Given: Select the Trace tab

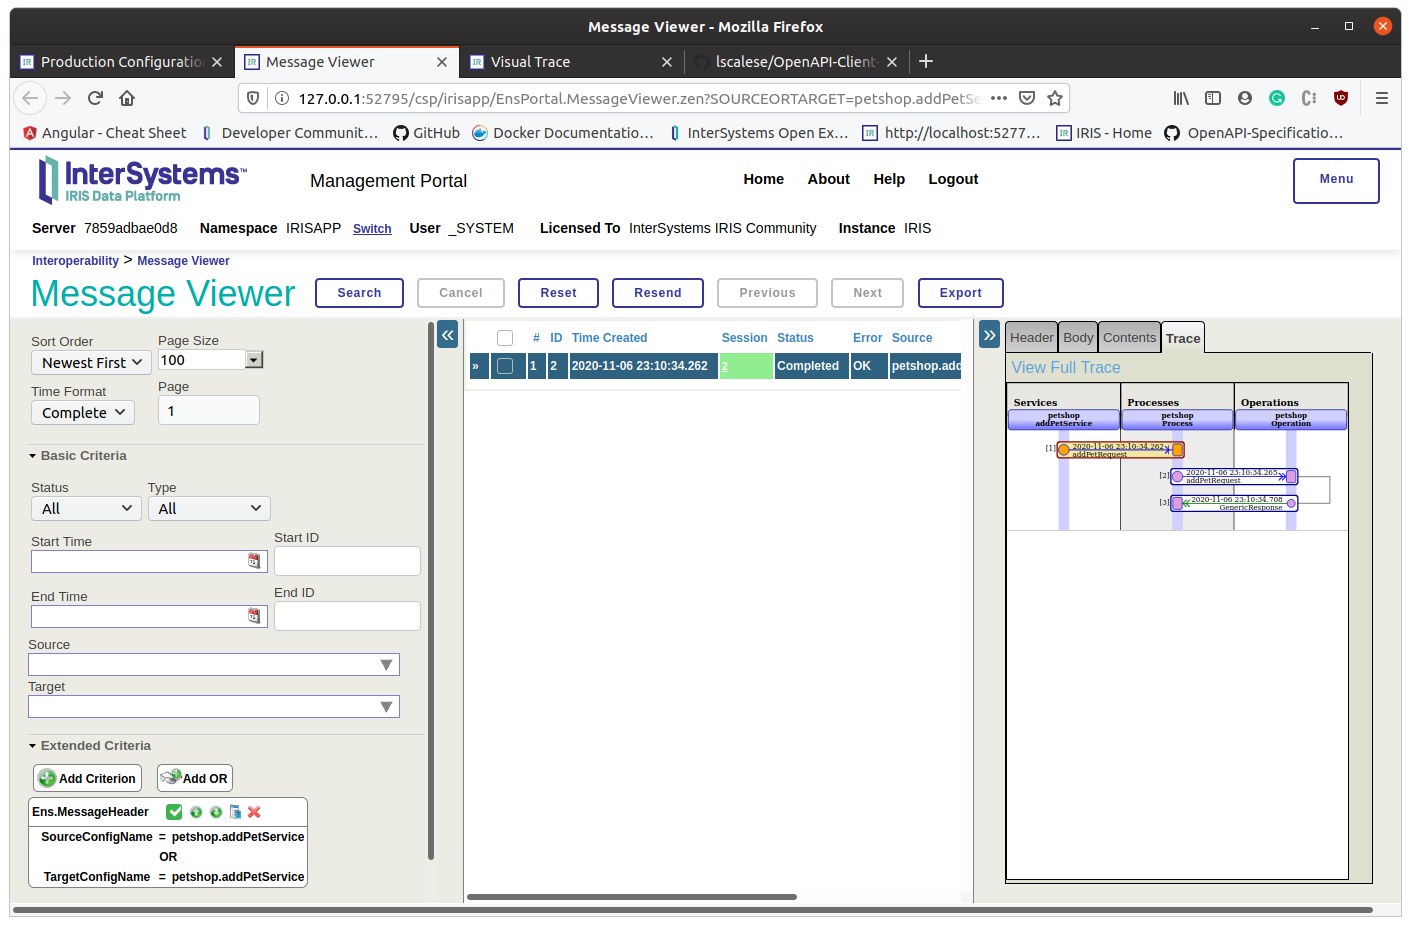Looking at the screenshot, I should [1183, 338].
